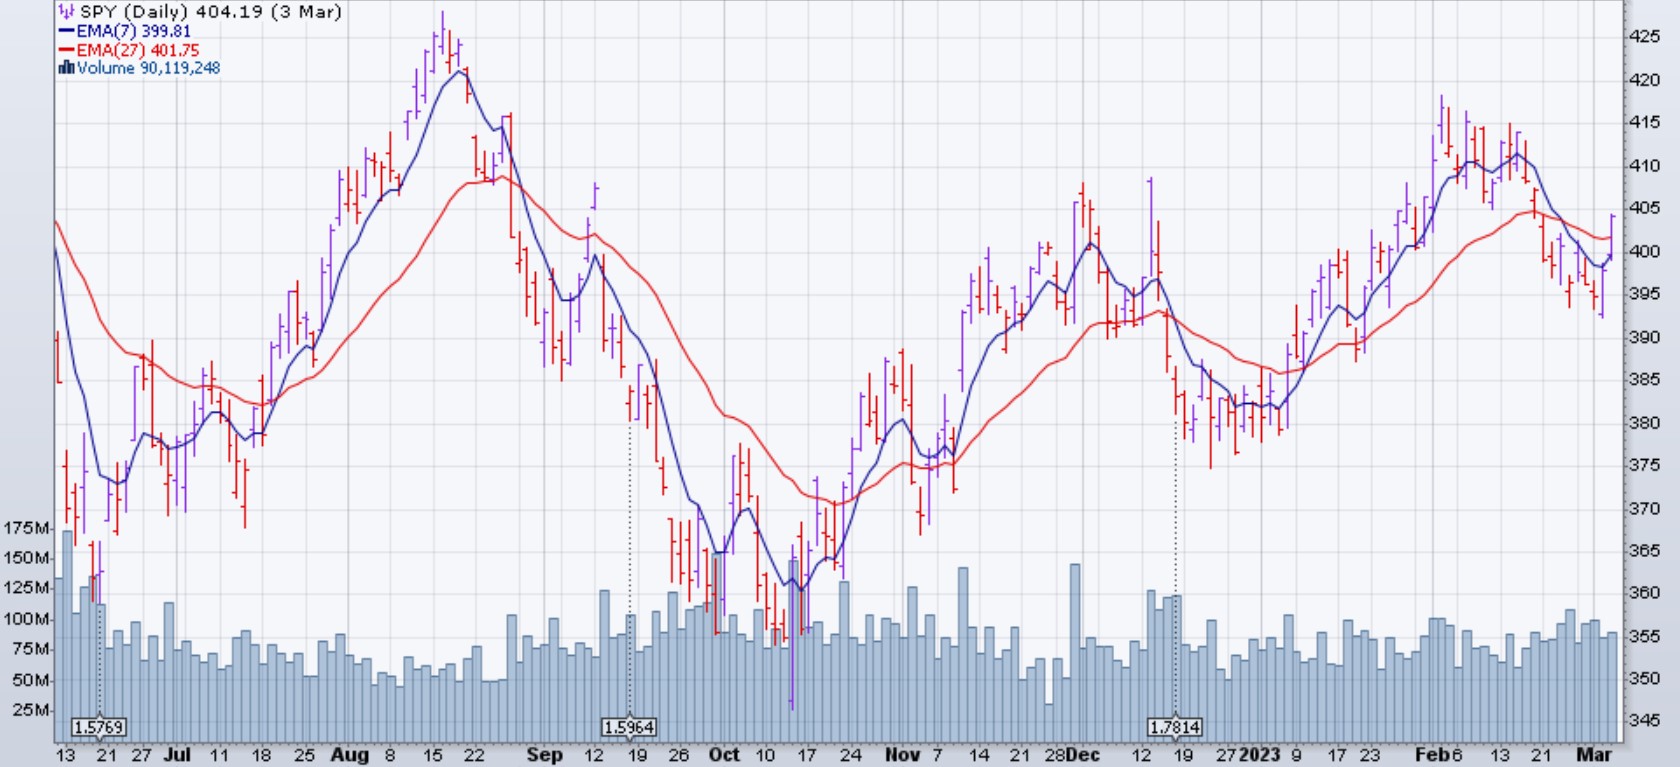Click the Volume 90,119,248 legend label
This screenshot has width=1680, height=767.
tap(148, 68)
